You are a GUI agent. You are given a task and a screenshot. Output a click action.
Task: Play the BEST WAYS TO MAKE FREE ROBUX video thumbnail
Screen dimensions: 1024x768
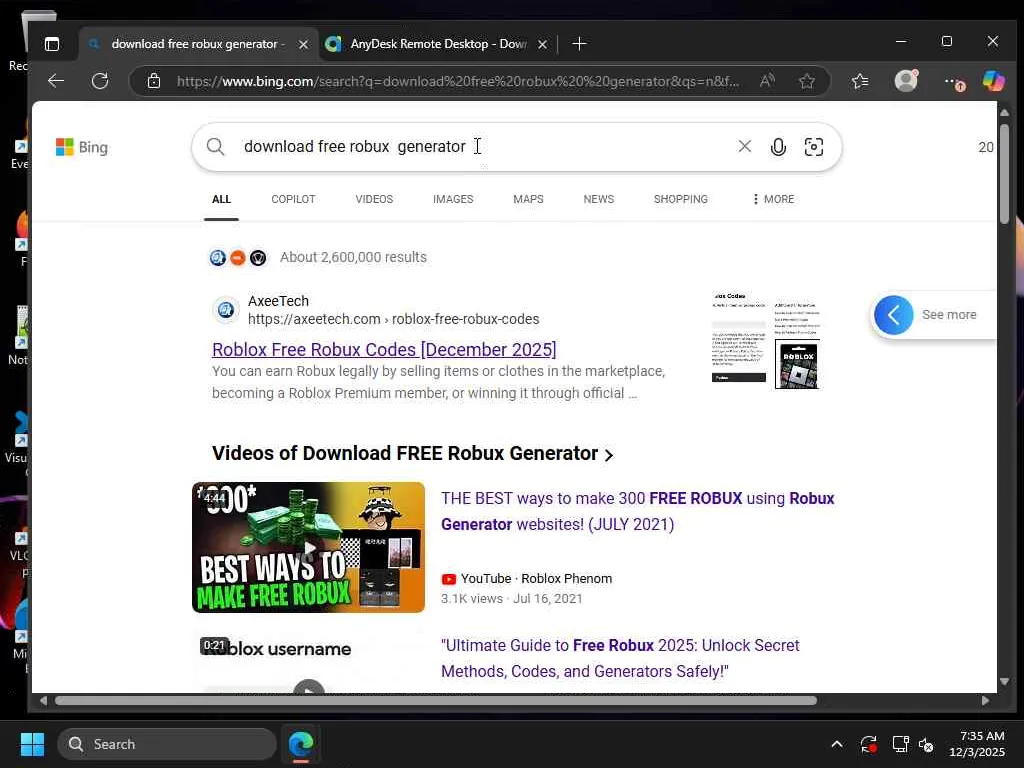[x=308, y=547]
